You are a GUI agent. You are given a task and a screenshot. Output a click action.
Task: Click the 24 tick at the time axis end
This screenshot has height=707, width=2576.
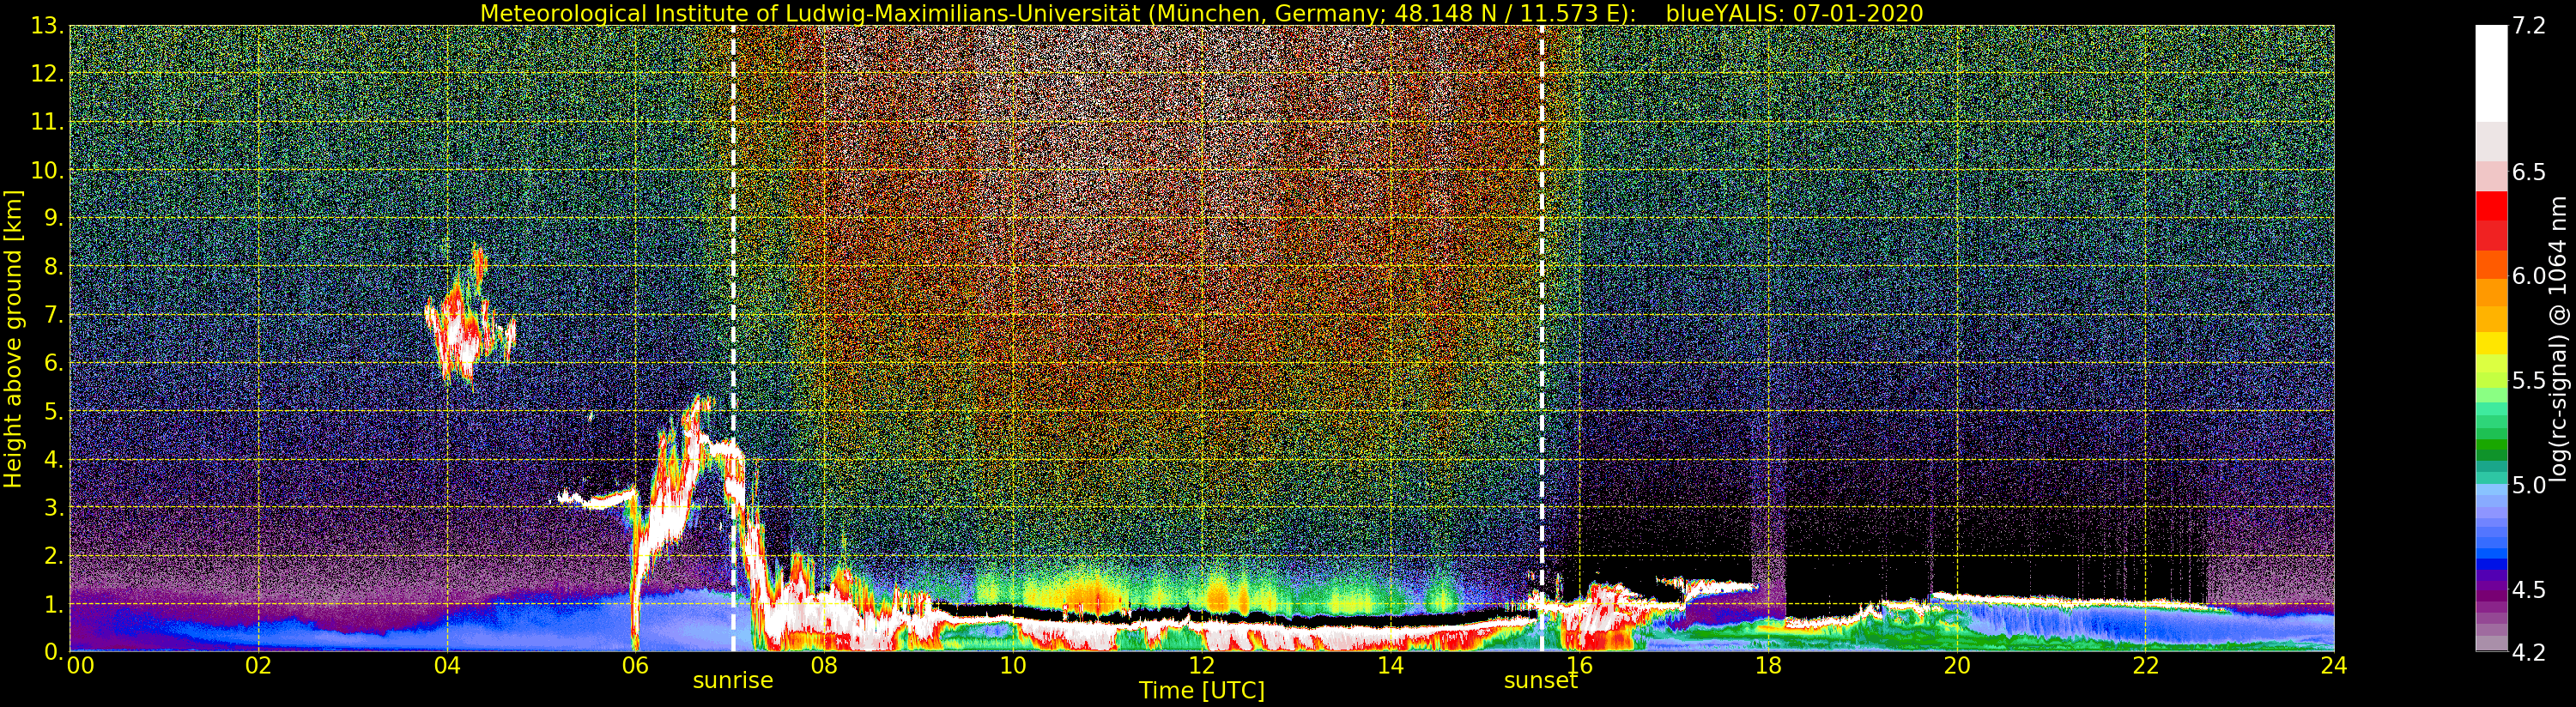point(2333,666)
